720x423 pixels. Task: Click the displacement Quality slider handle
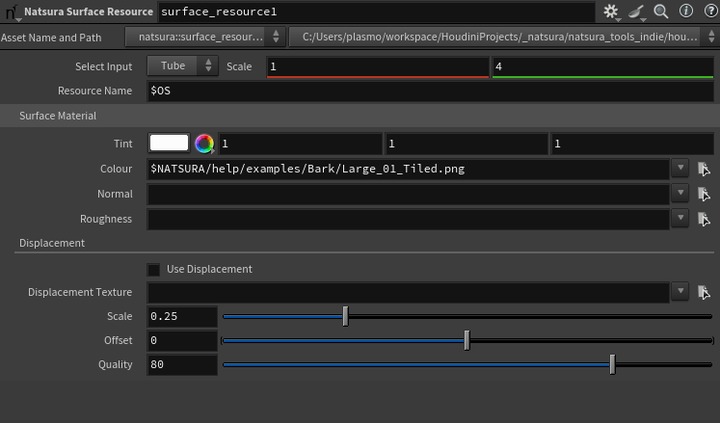[x=612, y=365]
